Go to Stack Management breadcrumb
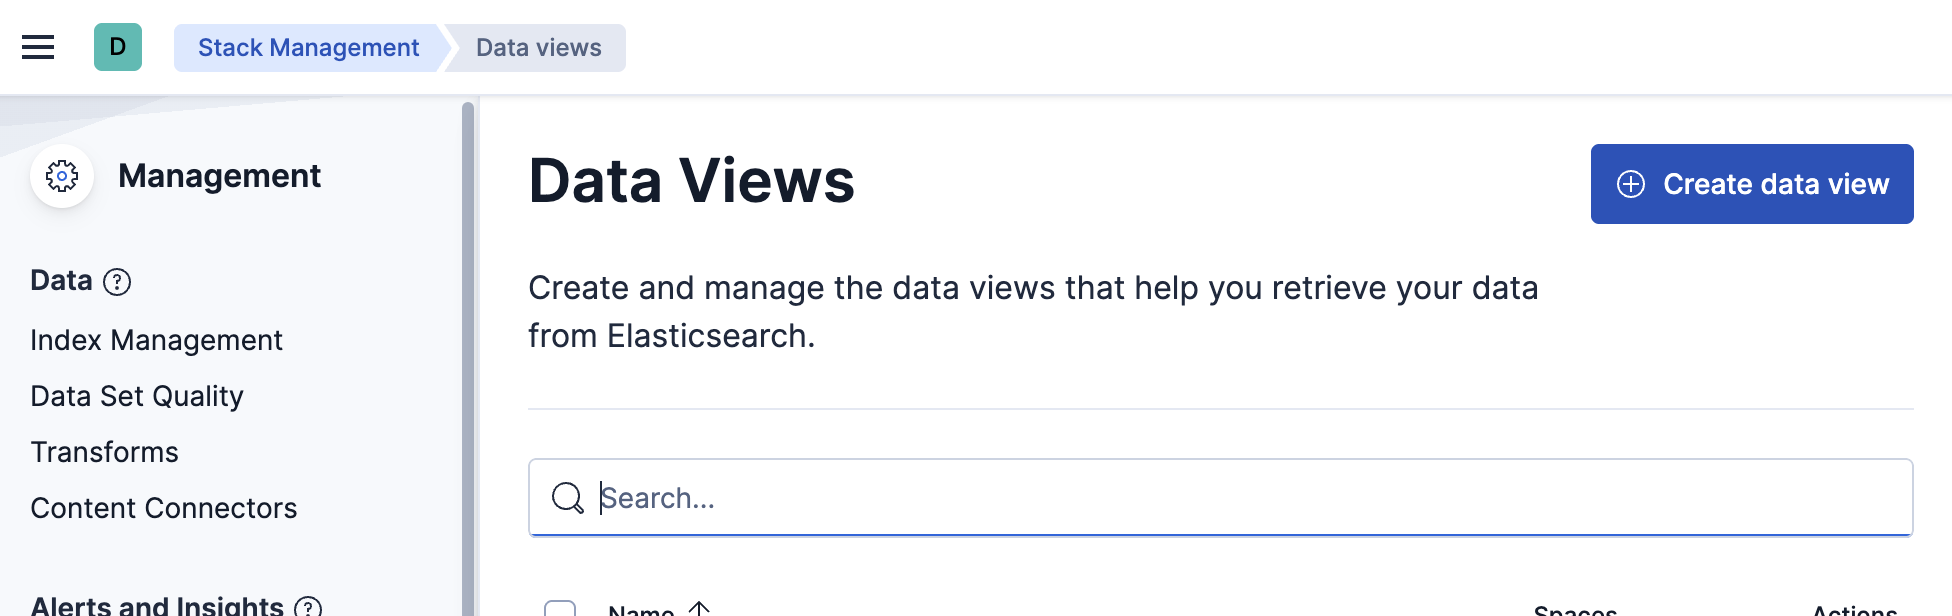Screen dimensions: 1952x616 308,48
